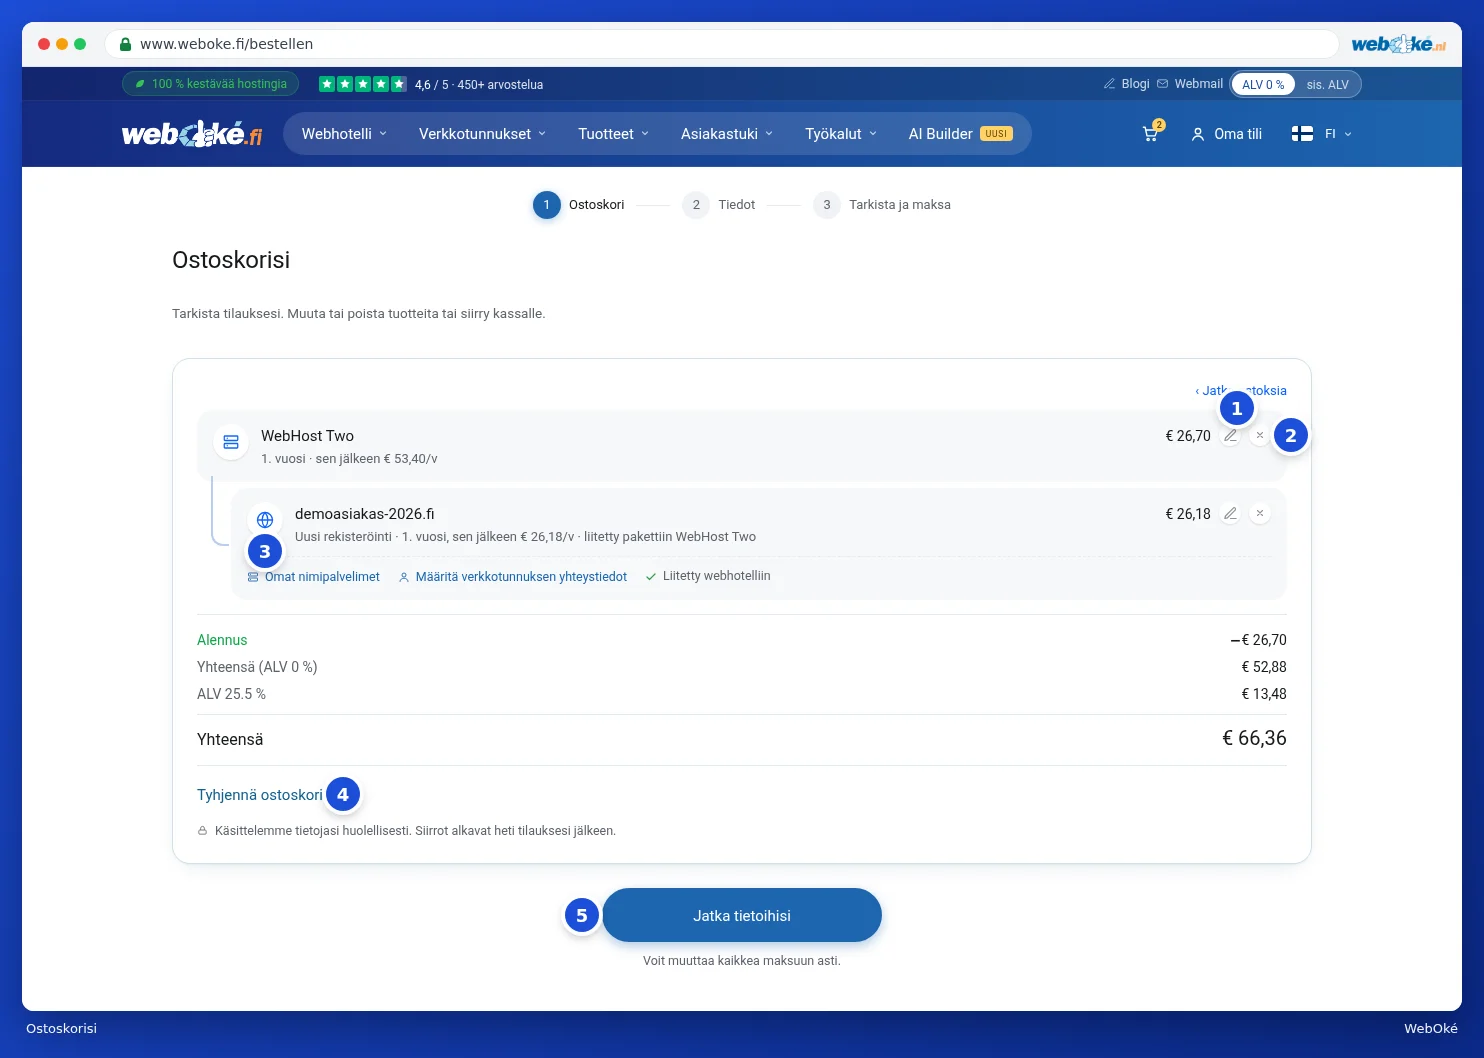Click the weboke logo beside the address bar

click(1398, 44)
